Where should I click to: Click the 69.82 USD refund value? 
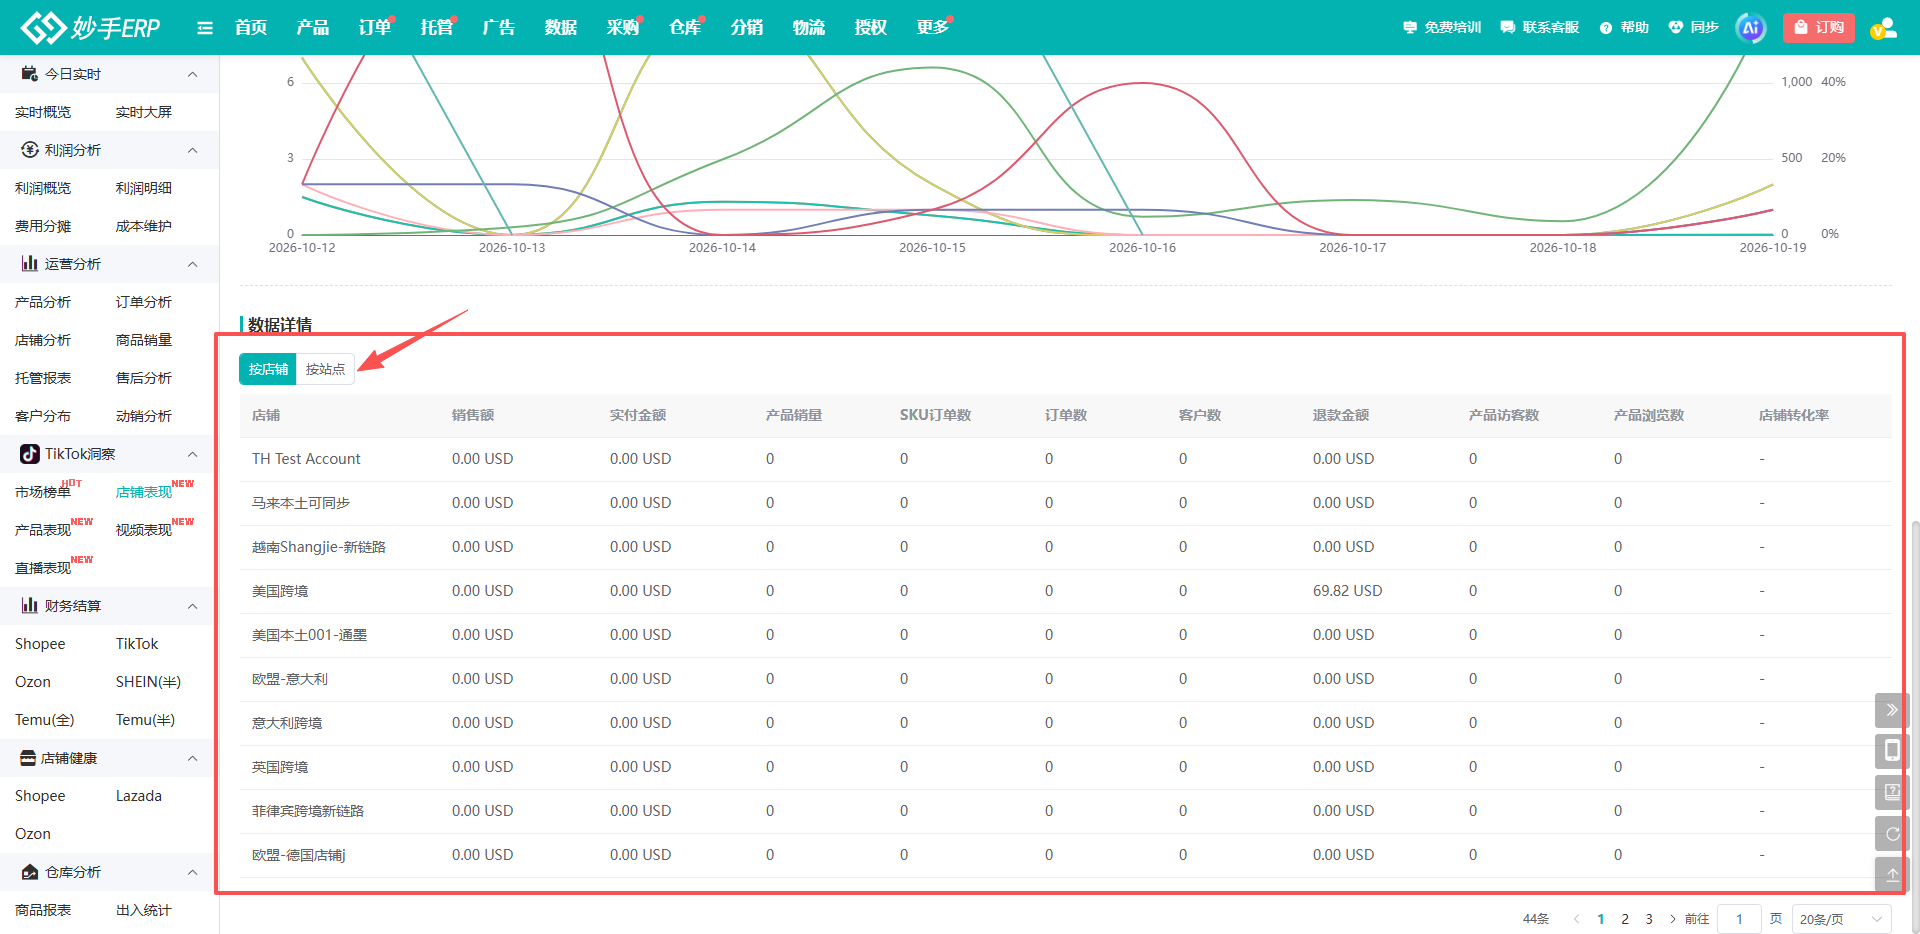[1347, 591]
